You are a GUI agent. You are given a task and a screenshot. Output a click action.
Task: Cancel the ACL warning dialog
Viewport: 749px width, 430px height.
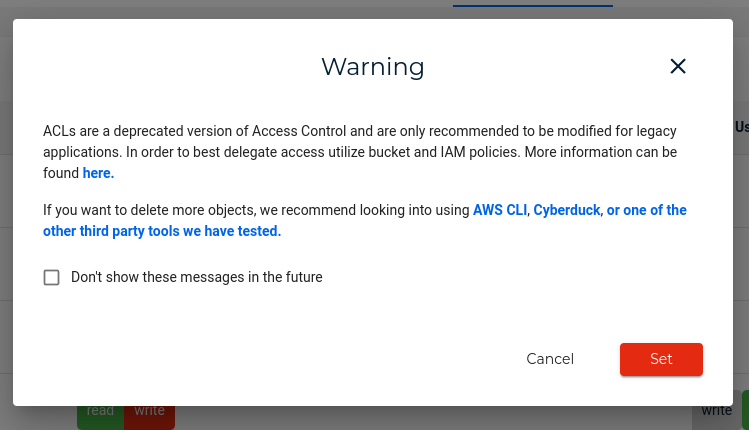[x=550, y=359]
